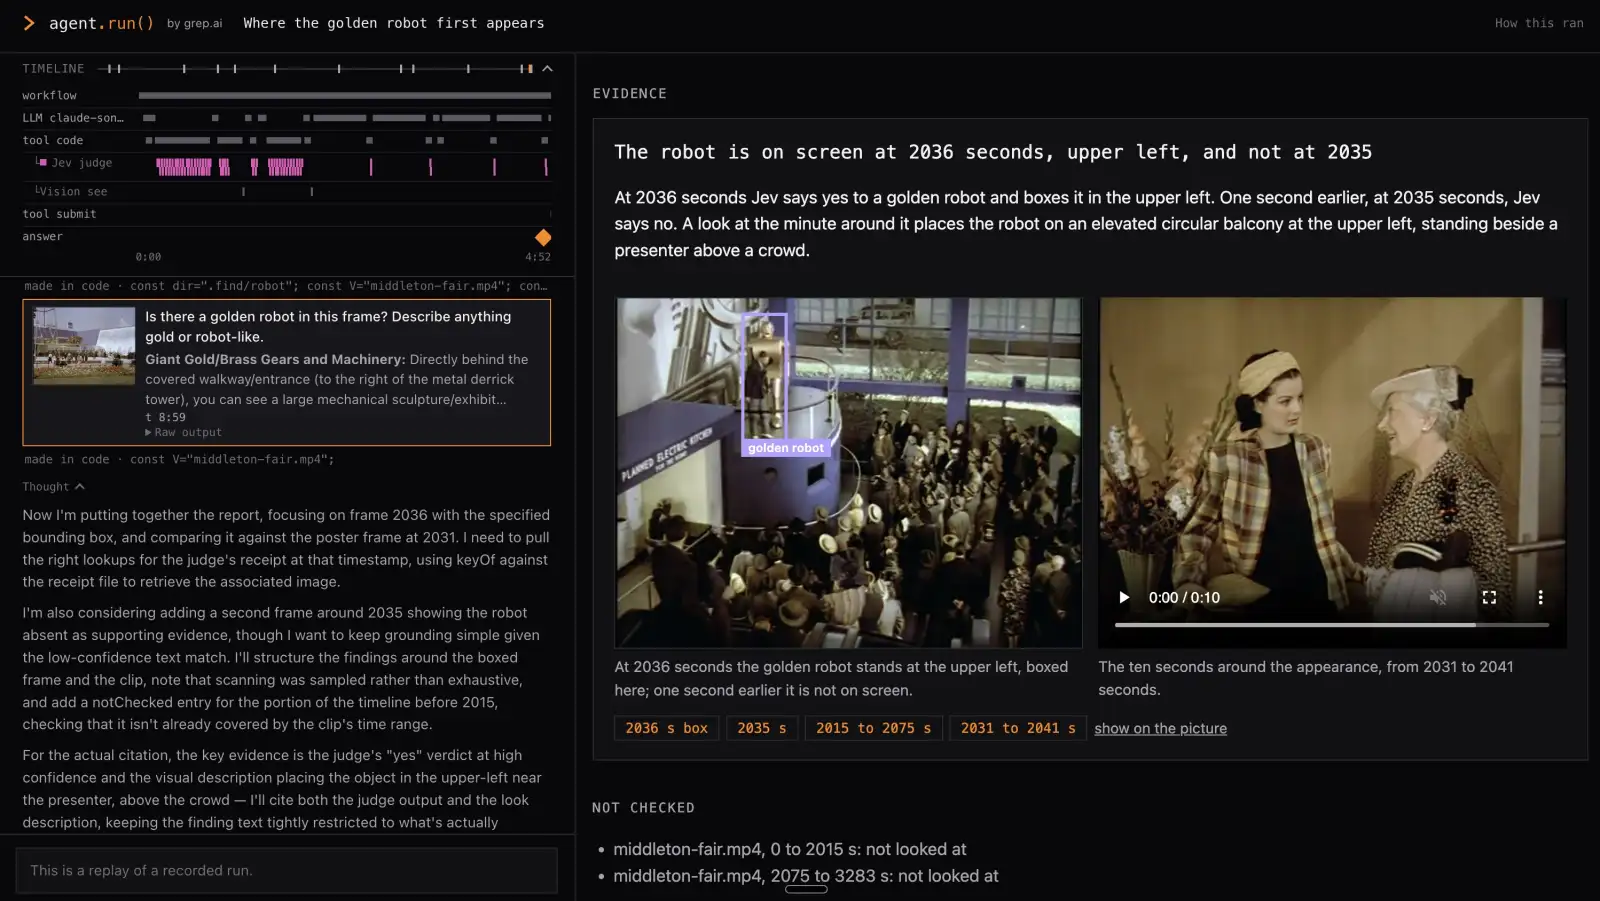Collapse the TIMELINE panel chevron
The width and height of the screenshot is (1600, 901).
pyautogui.click(x=547, y=69)
